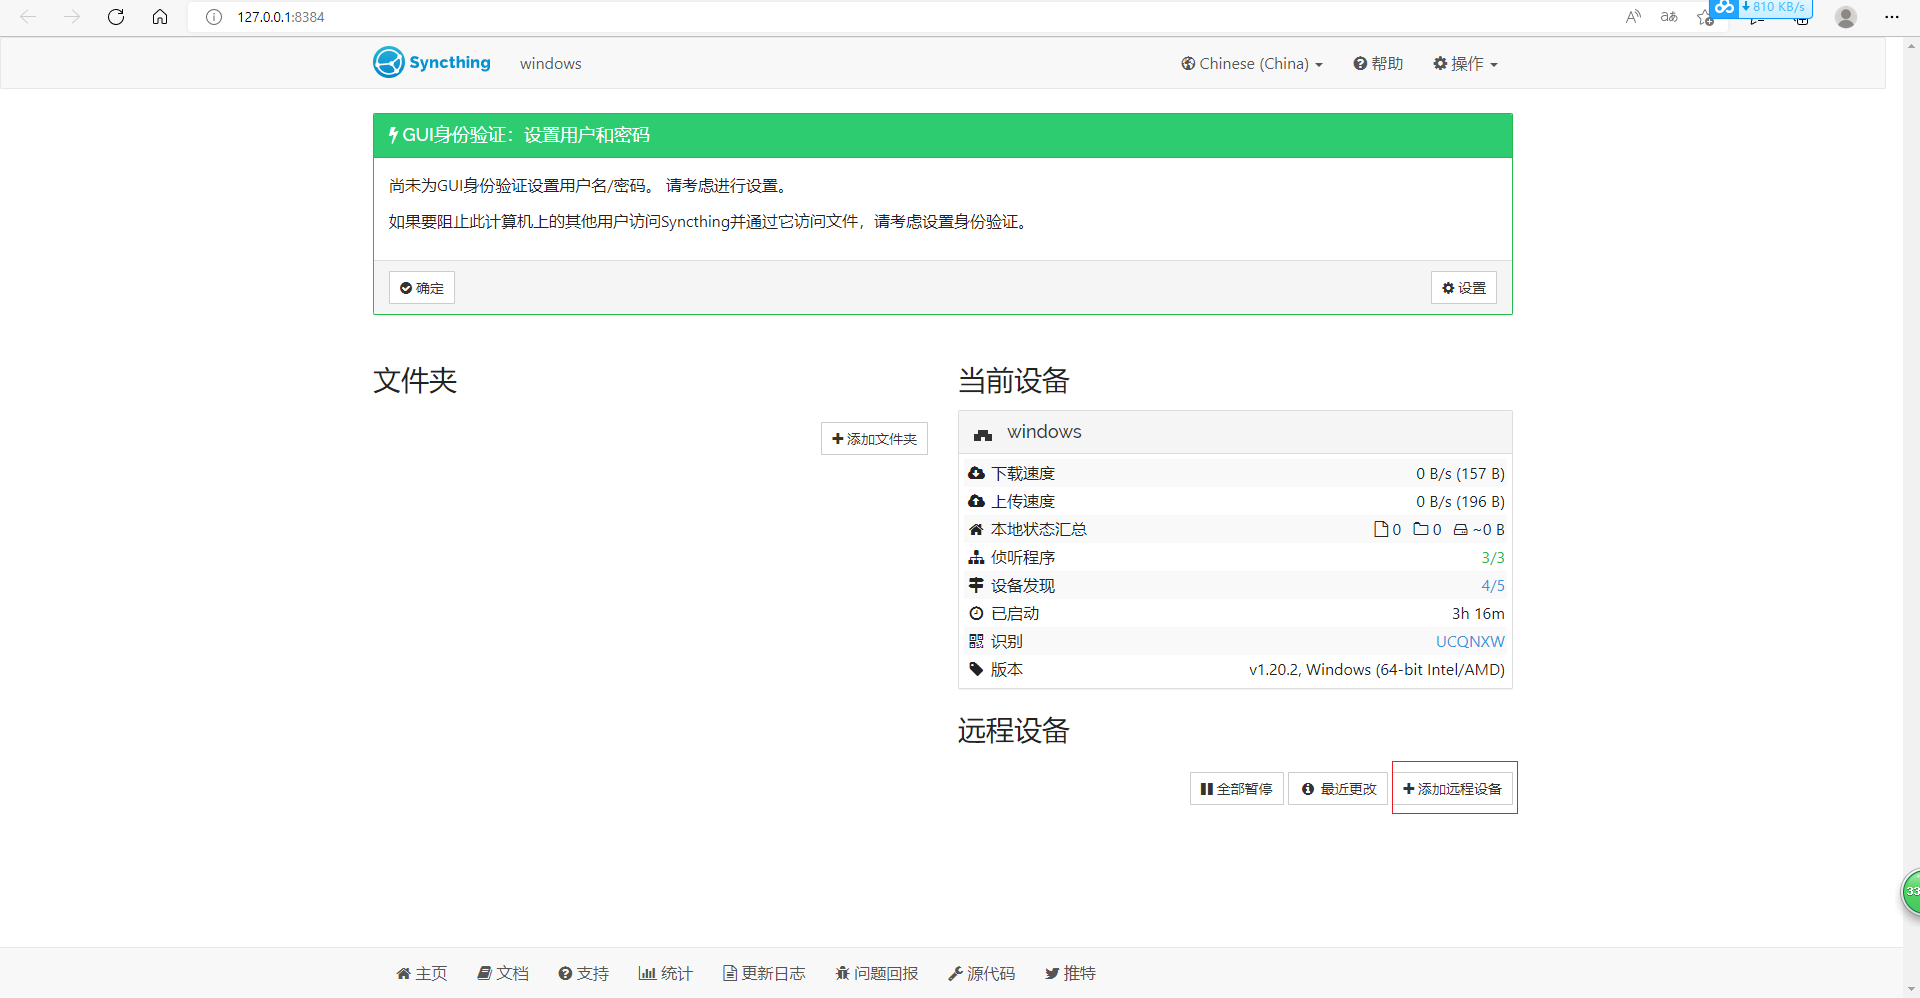Click the v1.20.2 version text
This screenshot has height=998, width=1920.
tap(1377, 669)
